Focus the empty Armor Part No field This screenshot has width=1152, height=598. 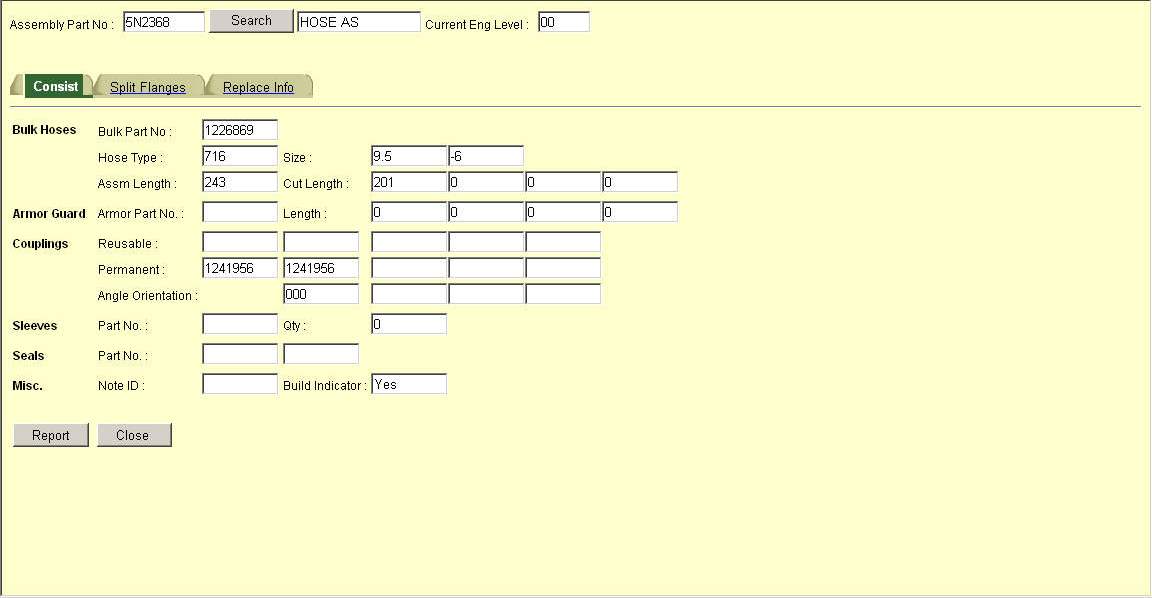[240, 212]
